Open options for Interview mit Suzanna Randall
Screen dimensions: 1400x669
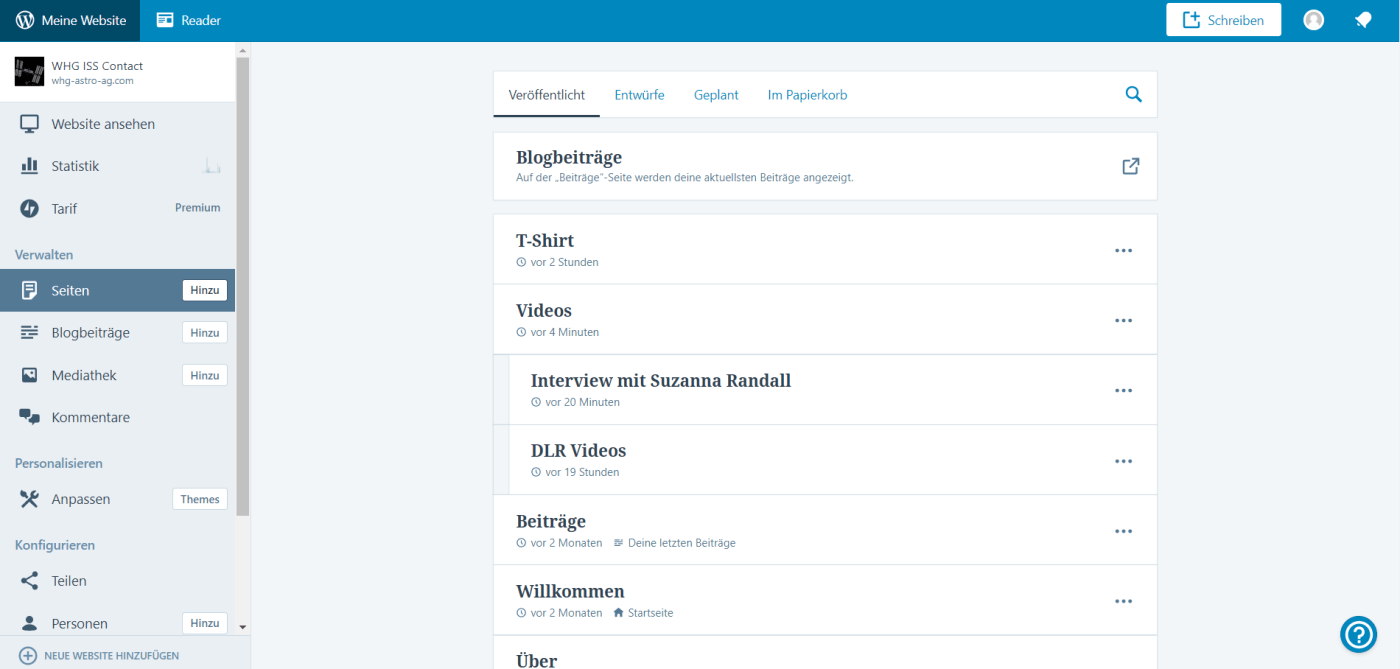point(1123,391)
